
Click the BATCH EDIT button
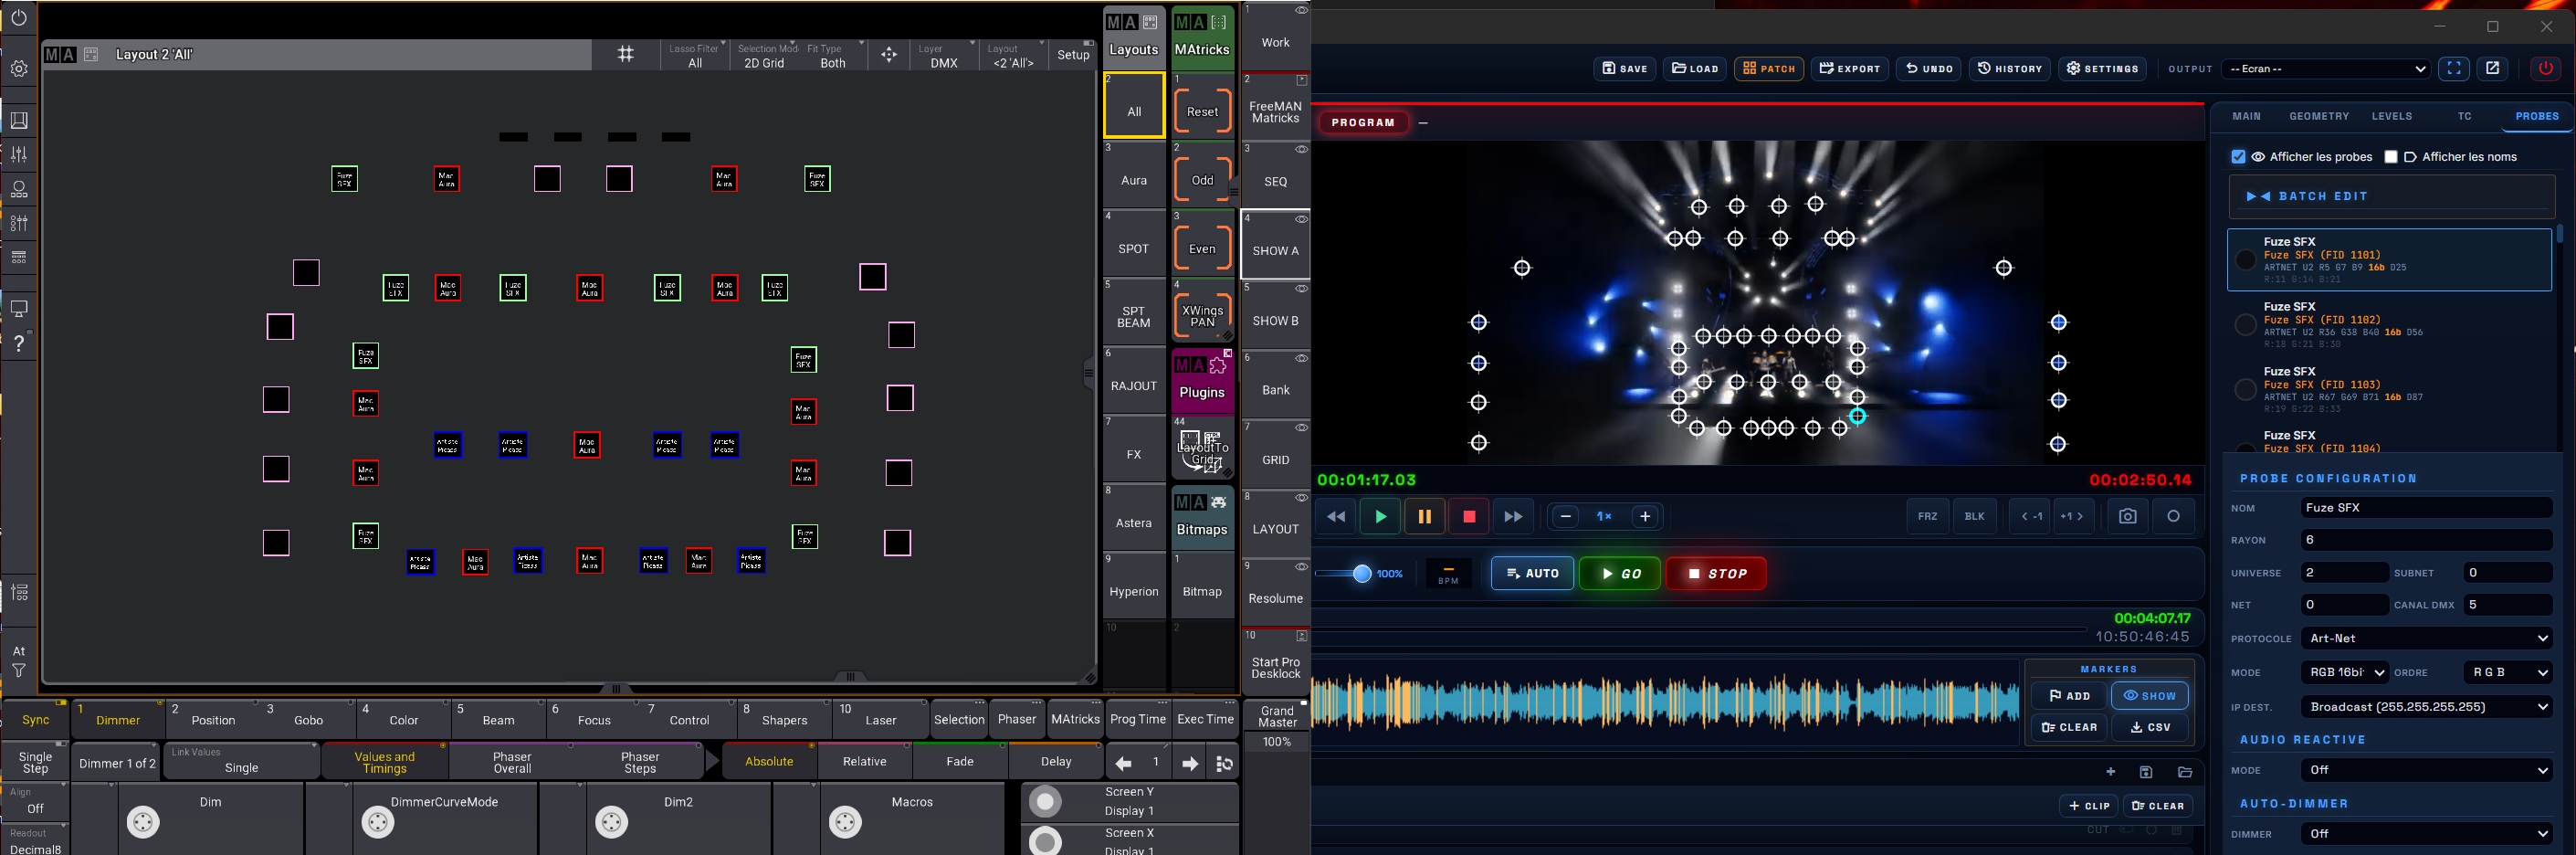2392,197
